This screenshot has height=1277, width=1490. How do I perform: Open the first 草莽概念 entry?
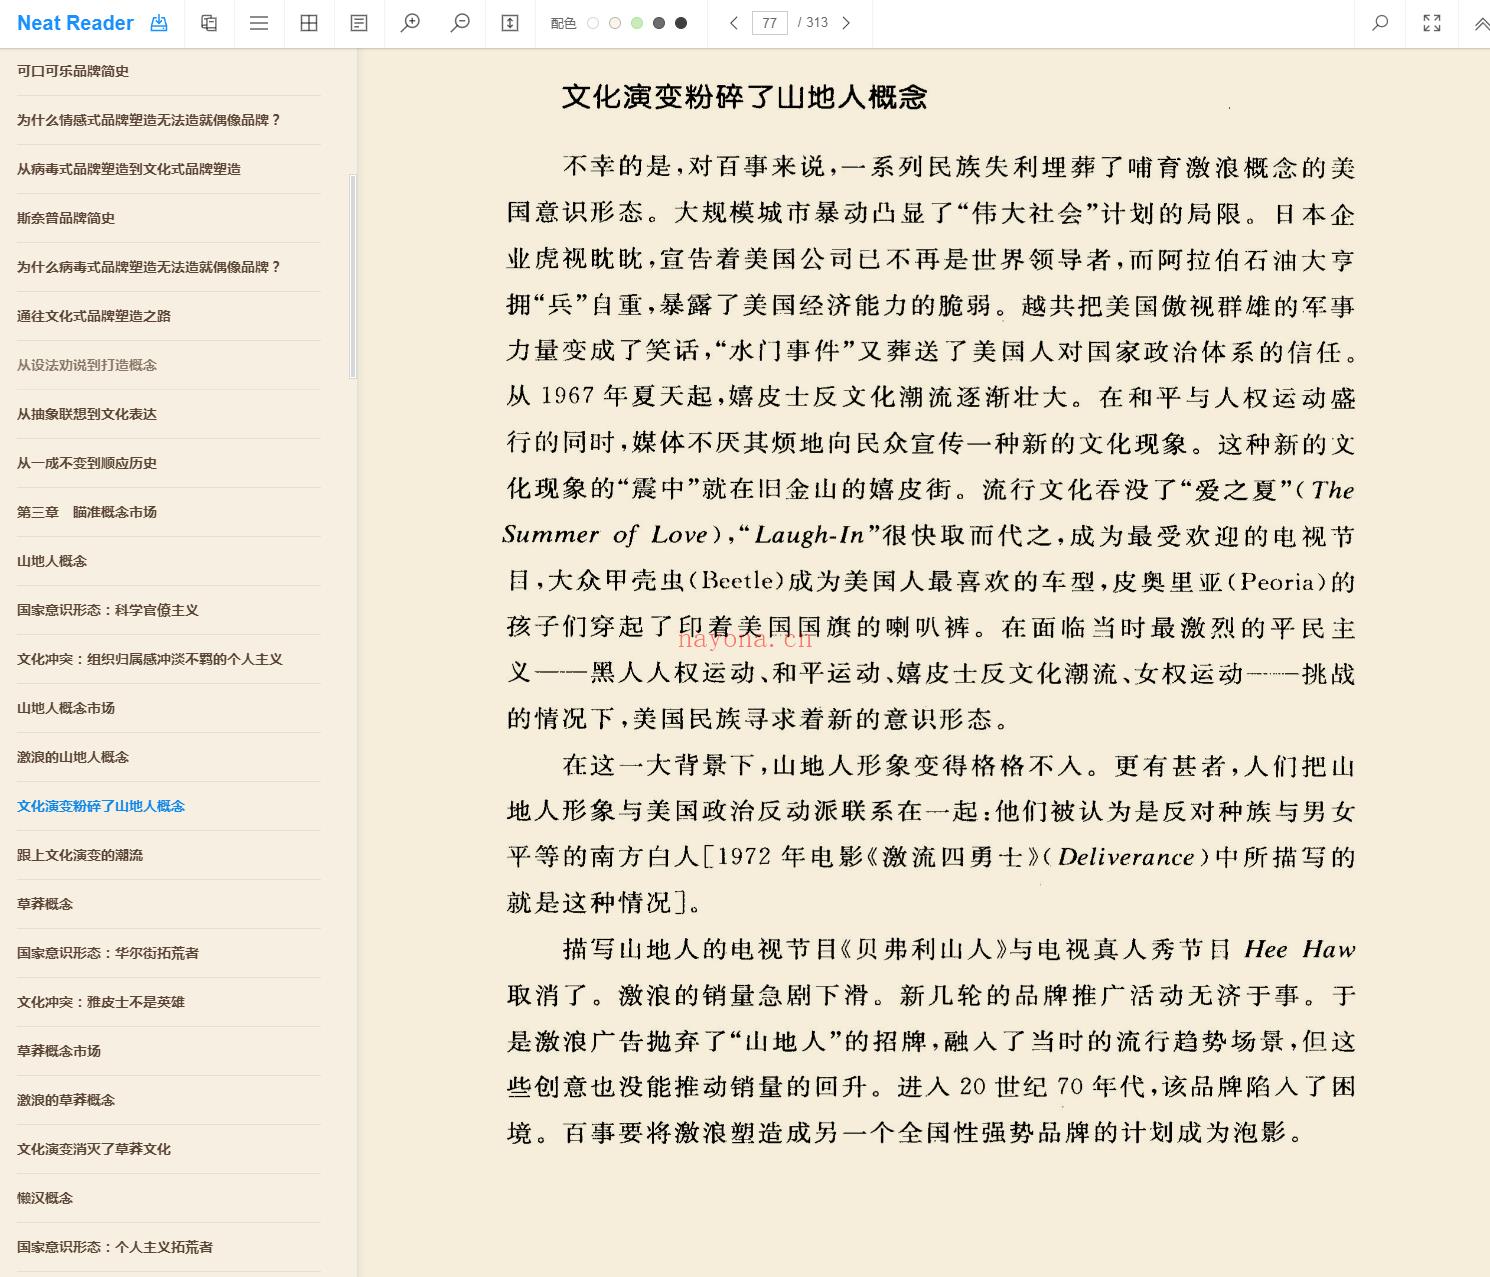click(45, 904)
